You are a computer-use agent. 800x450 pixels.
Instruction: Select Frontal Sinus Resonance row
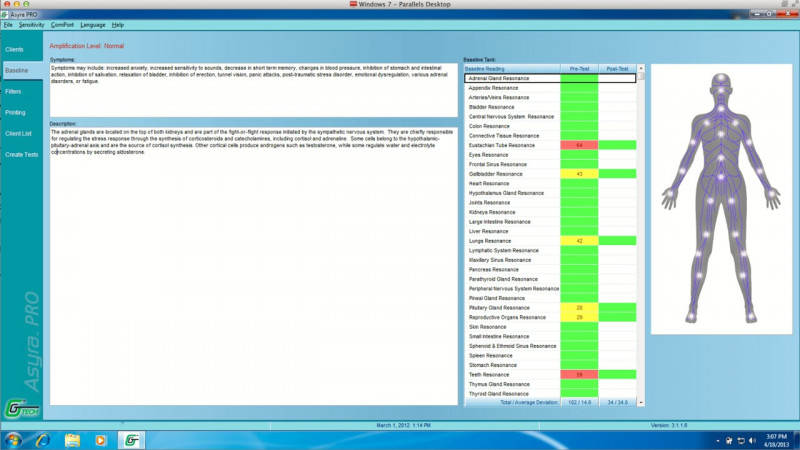click(550, 164)
